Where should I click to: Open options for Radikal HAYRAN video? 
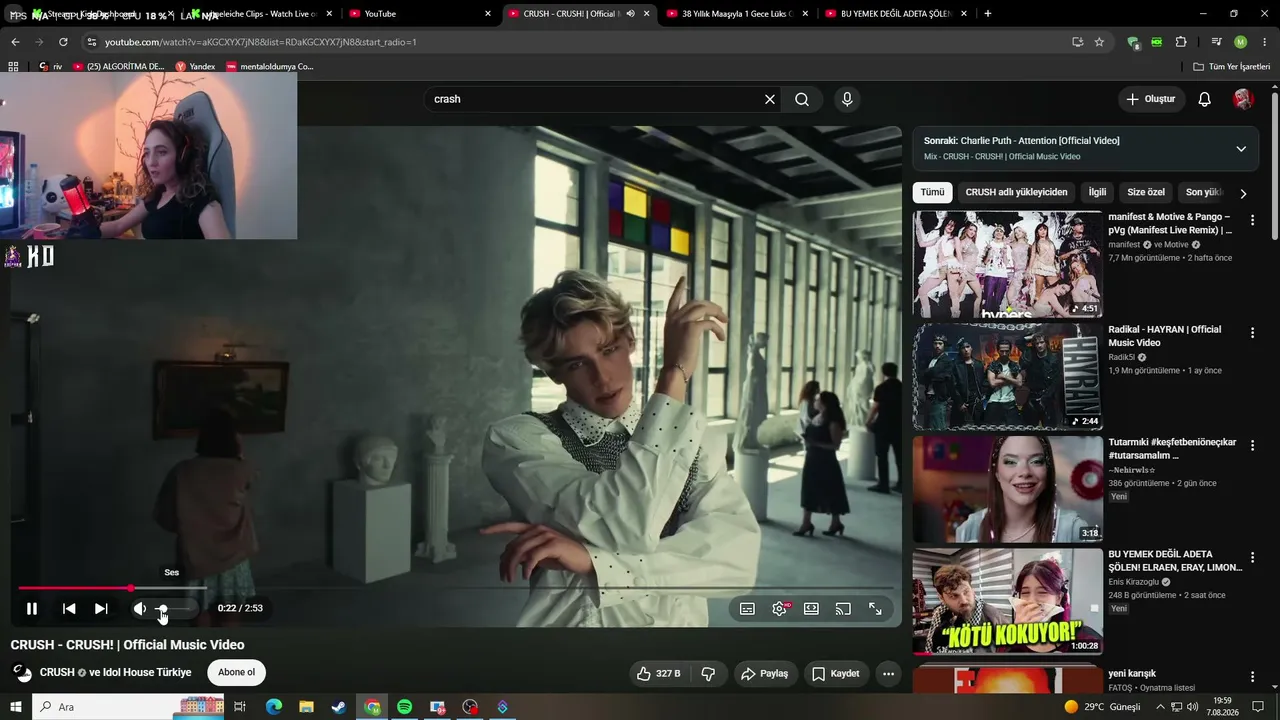(1252, 332)
